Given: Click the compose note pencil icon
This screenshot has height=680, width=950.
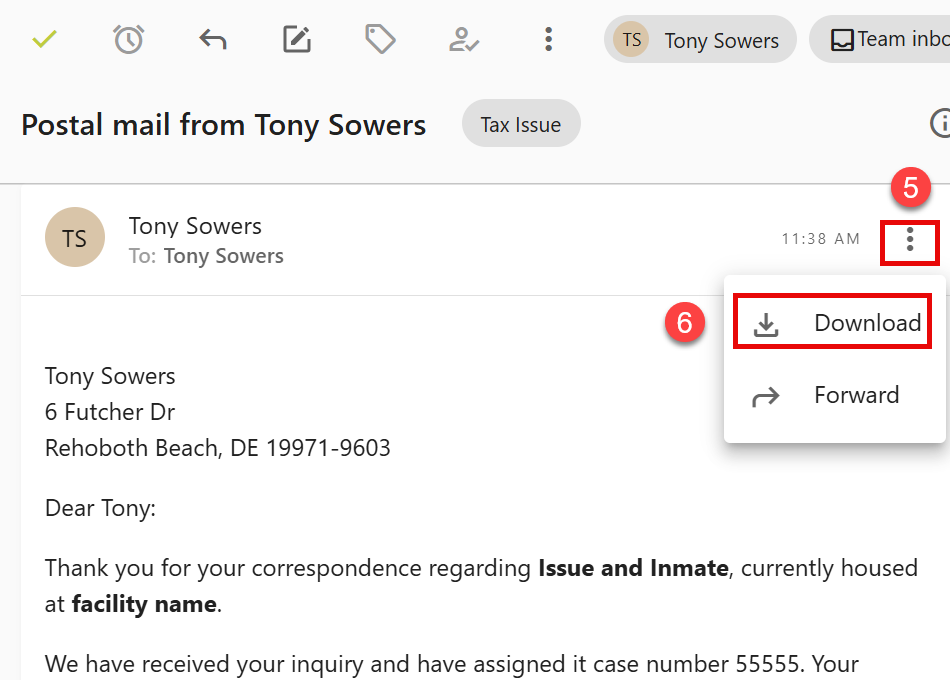Looking at the screenshot, I should click(x=296, y=39).
